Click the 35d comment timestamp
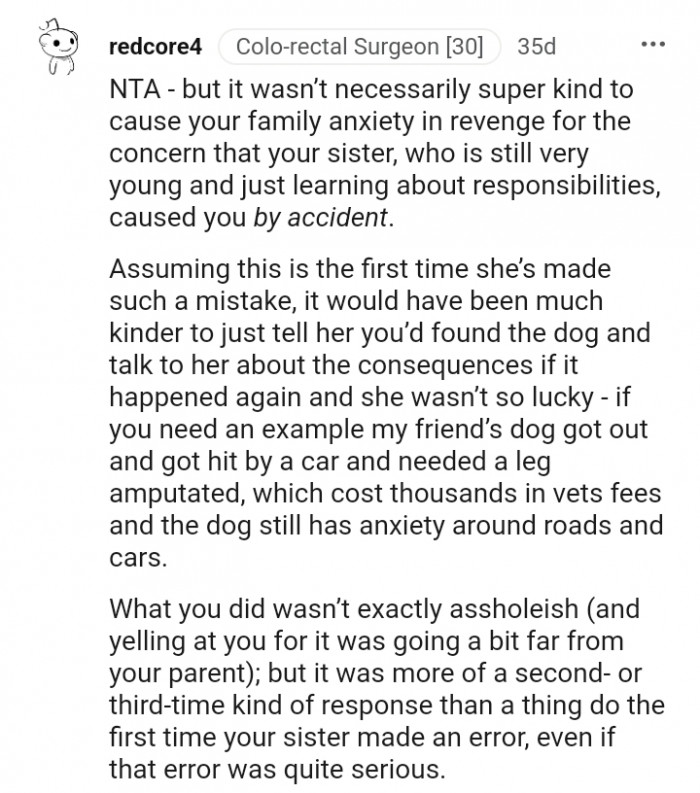Screen dimensions: 700x793 point(538,46)
